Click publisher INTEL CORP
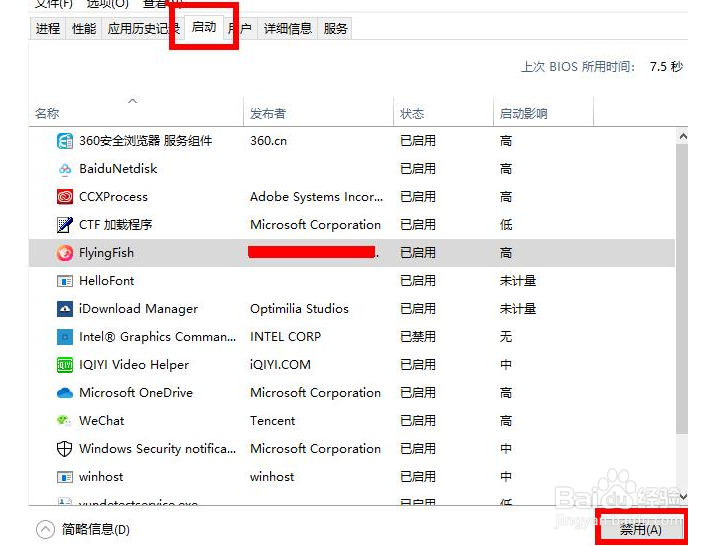 click(285, 337)
